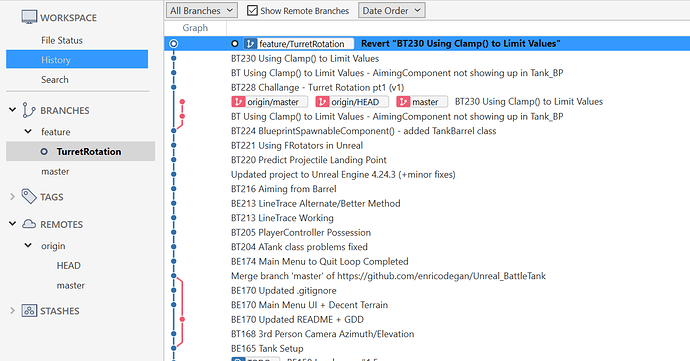Click the origin/master branch label

pos(269,102)
